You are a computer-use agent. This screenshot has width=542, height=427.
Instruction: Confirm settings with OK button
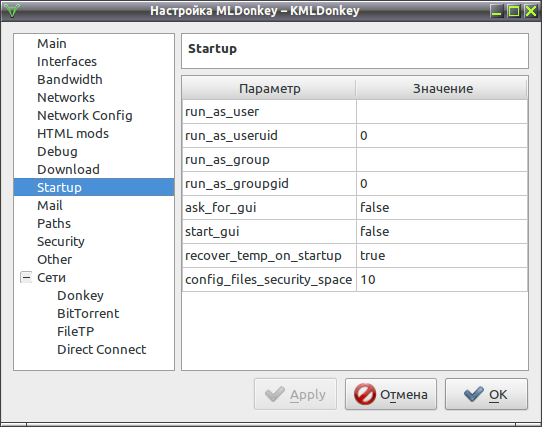(486, 394)
